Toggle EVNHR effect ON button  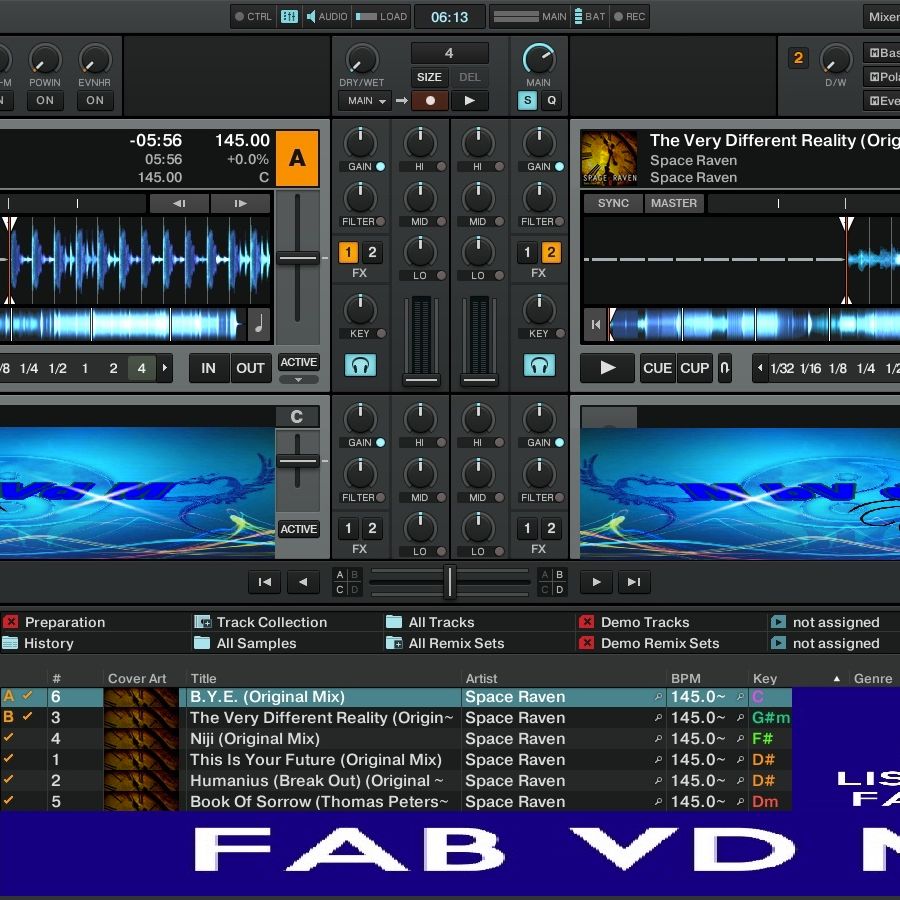point(95,100)
